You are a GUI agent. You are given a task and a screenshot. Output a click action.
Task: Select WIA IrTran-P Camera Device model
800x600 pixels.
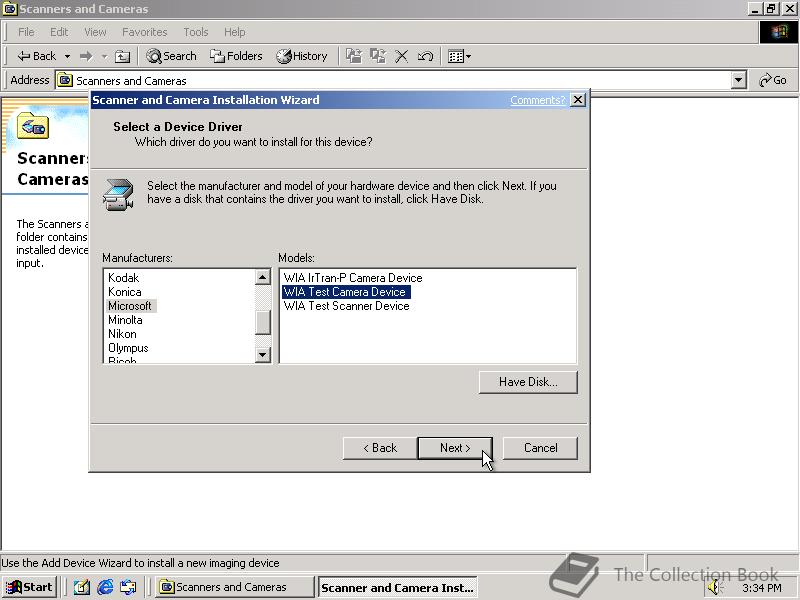click(x=353, y=278)
